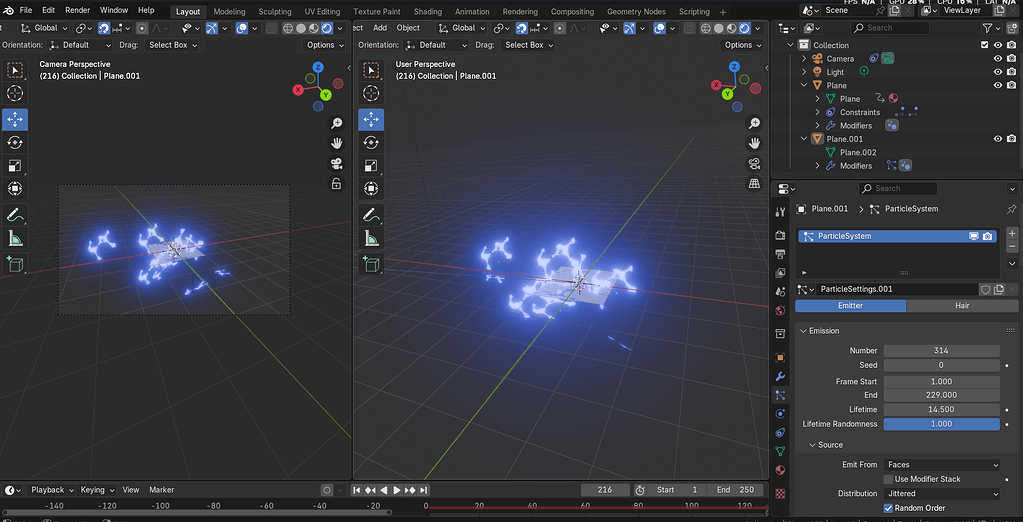This screenshot has width=1023, height=522.
Task: Open the Material properties tab icon
Action: pyautogui.click(x=780, y=470)
